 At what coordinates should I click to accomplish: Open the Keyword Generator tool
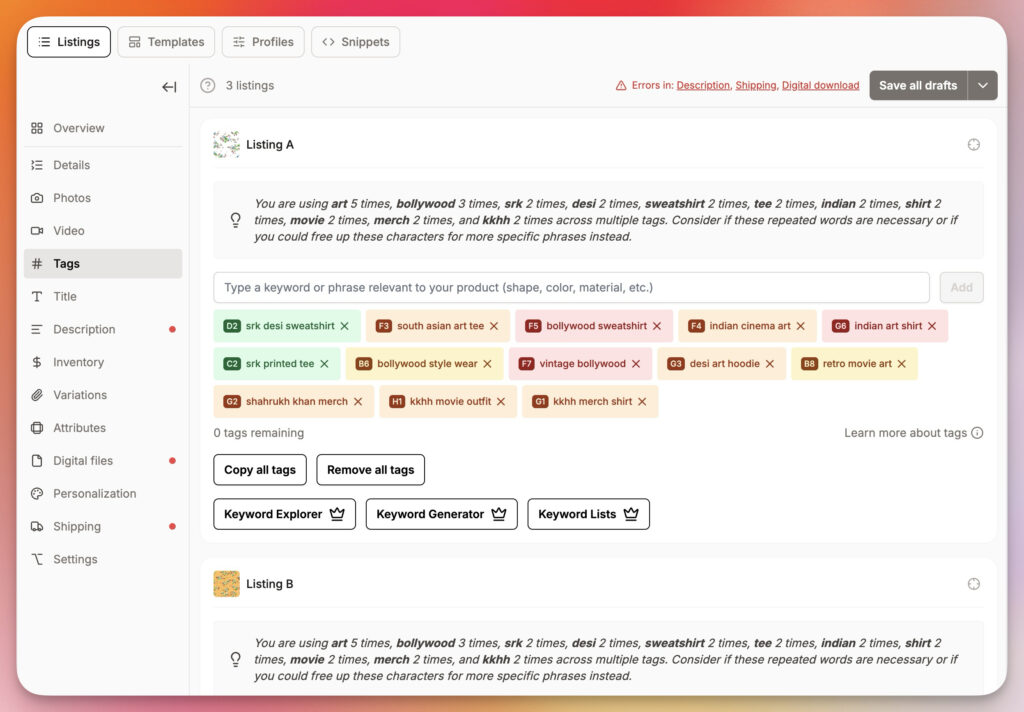point(441,514)
